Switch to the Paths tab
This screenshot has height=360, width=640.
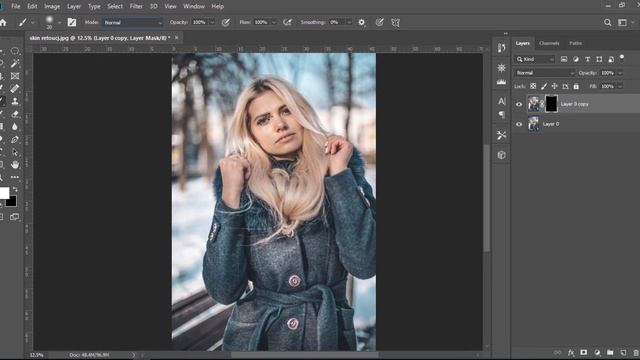point(576,43)
